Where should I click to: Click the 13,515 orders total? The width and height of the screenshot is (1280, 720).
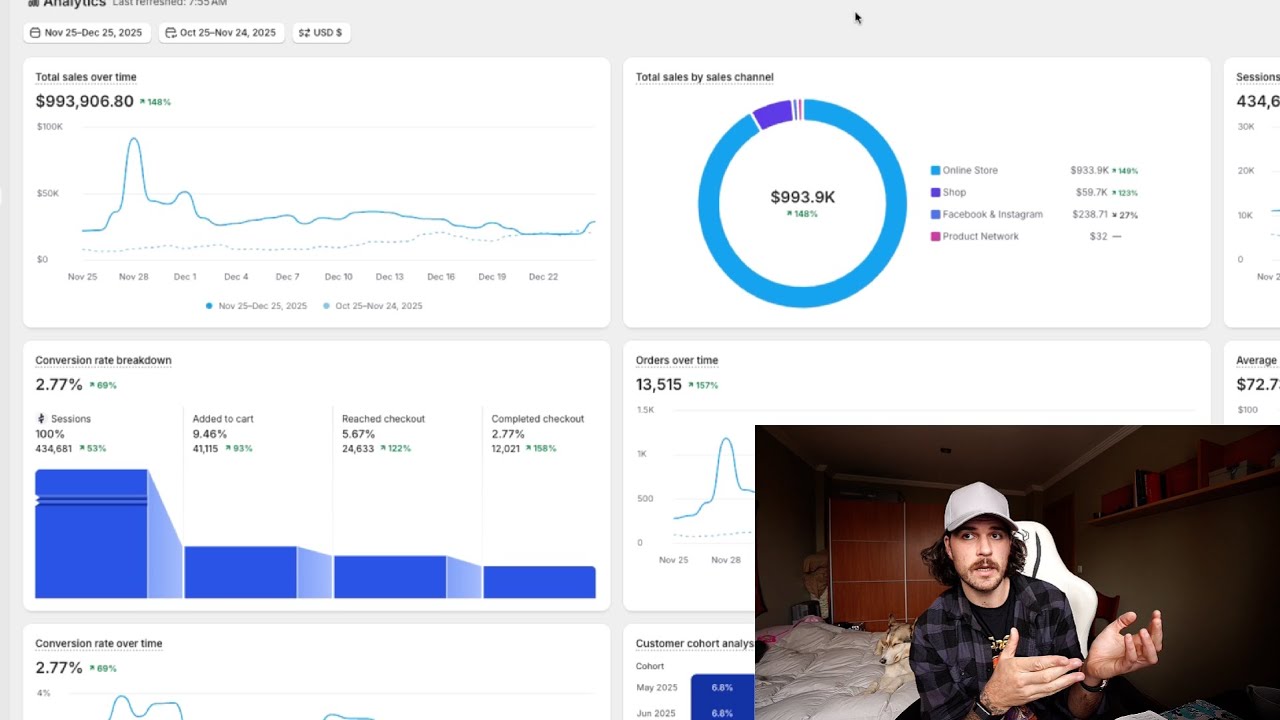pos(659,385)
